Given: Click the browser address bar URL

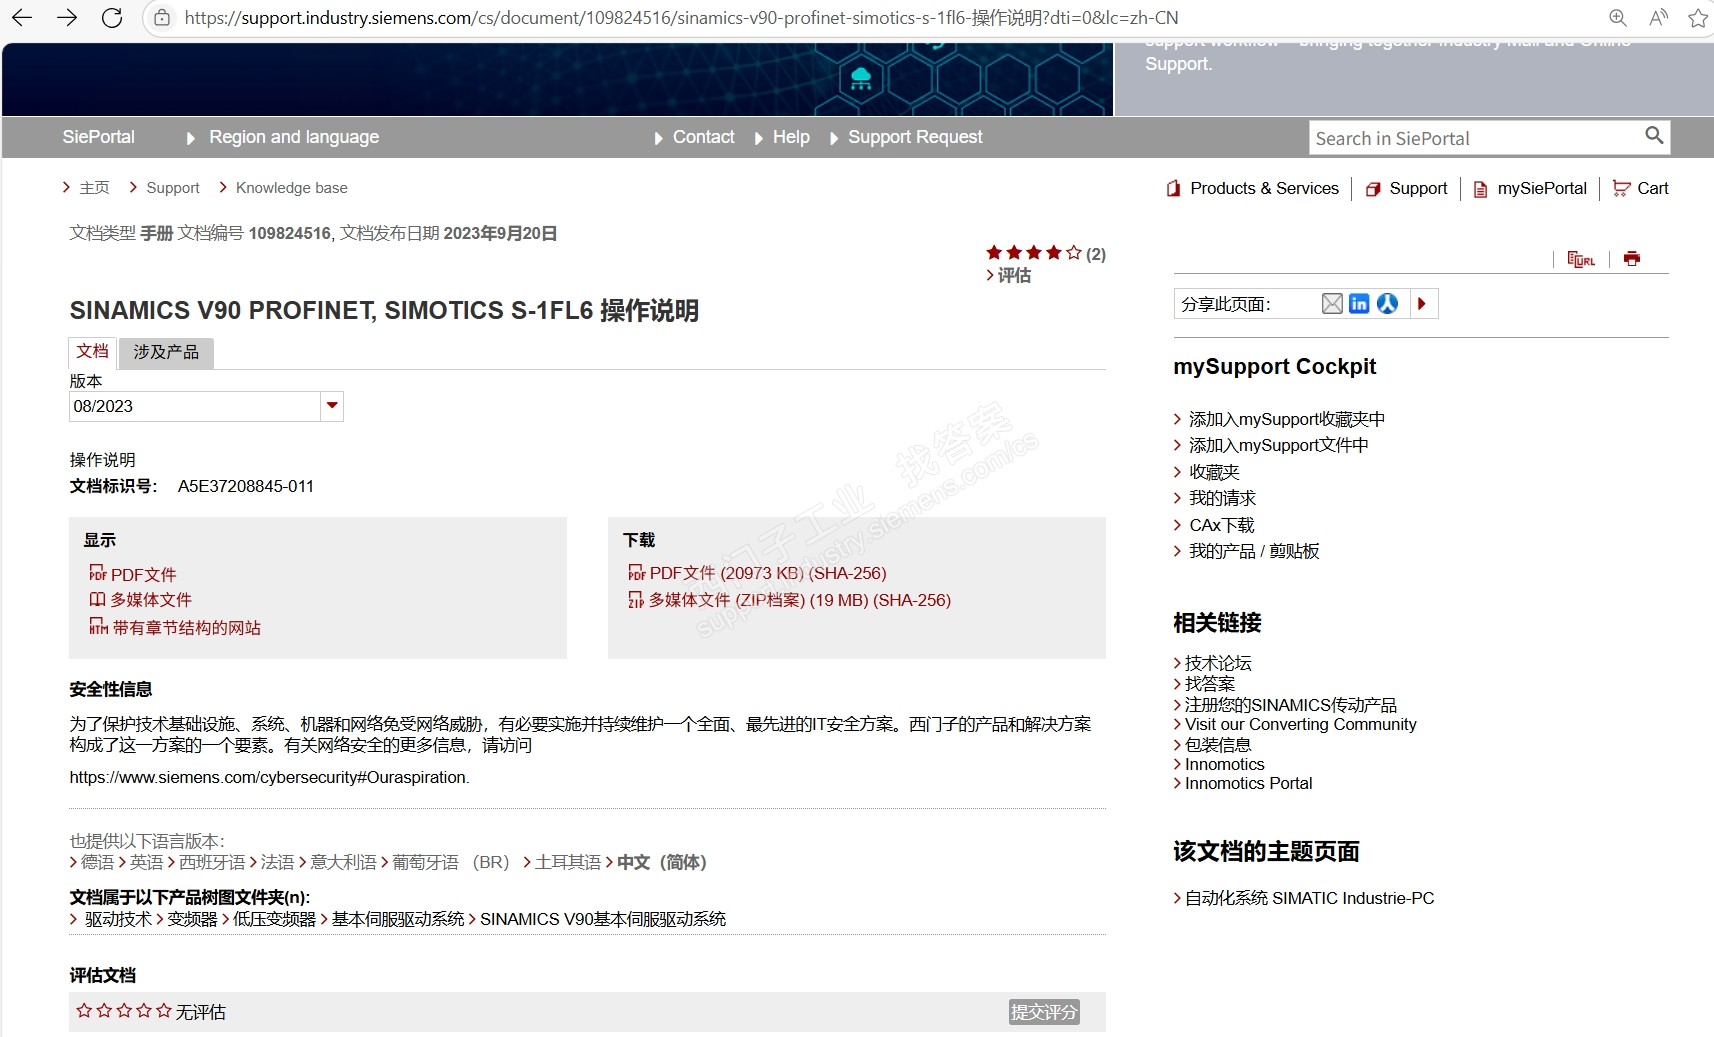Looking at the screenshot, I should point(681,18).
